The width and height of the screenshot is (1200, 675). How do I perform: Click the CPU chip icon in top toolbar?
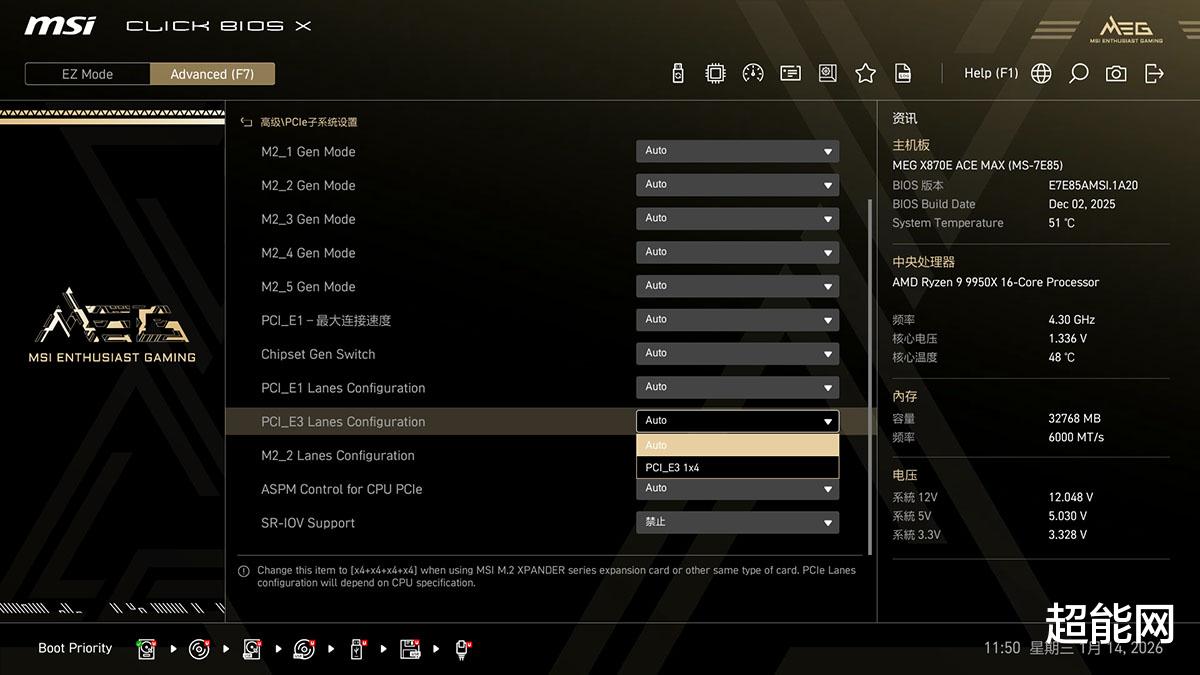pos(715,73)
